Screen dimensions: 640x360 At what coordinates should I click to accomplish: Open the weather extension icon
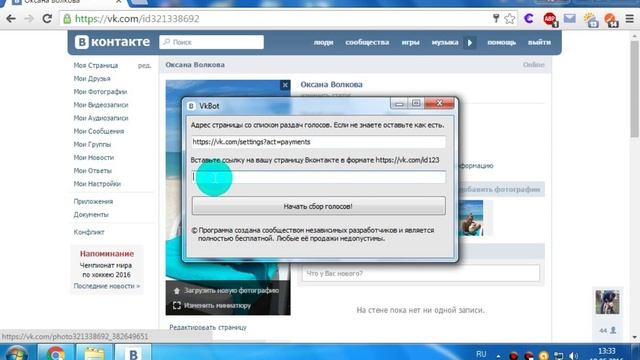(591, 19)
